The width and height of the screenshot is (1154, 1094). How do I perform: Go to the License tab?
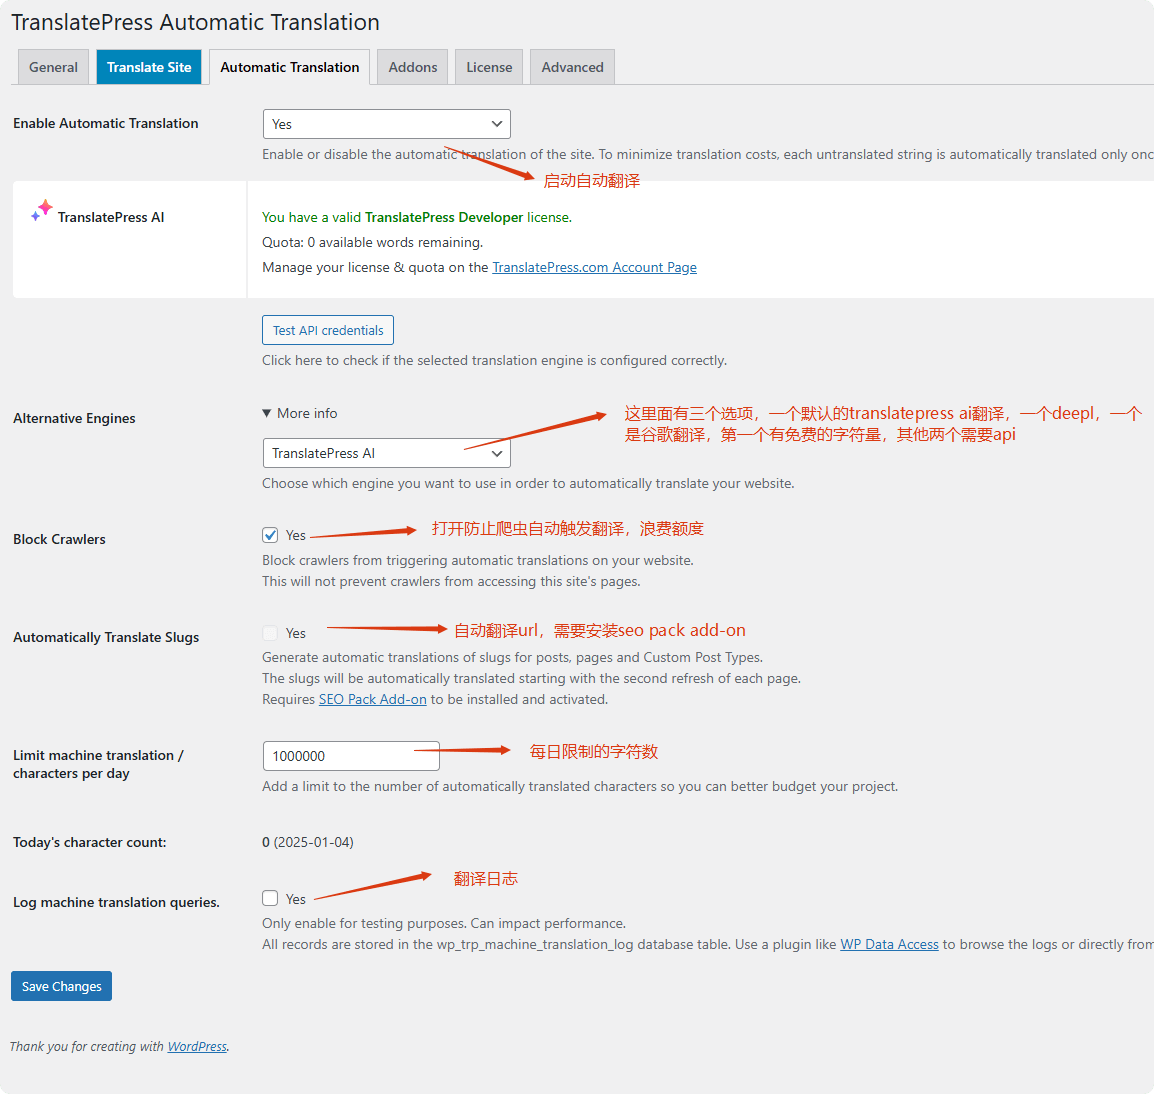[489, 67]
